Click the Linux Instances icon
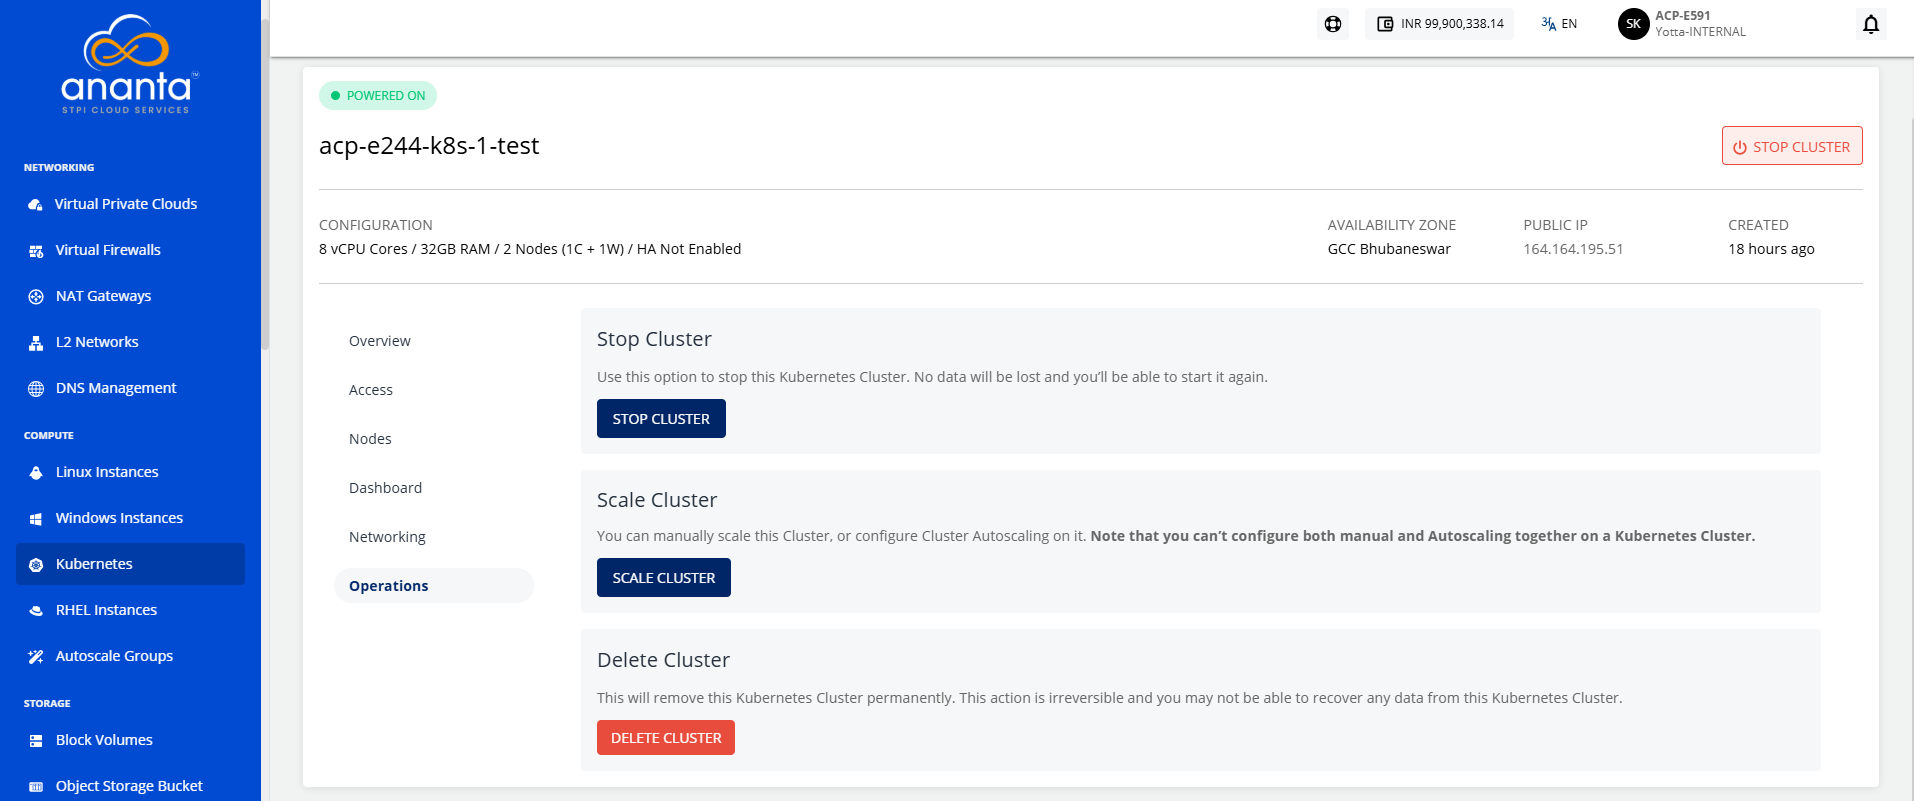This screenshot has width=1914, height=801. (x=36, y=472)
